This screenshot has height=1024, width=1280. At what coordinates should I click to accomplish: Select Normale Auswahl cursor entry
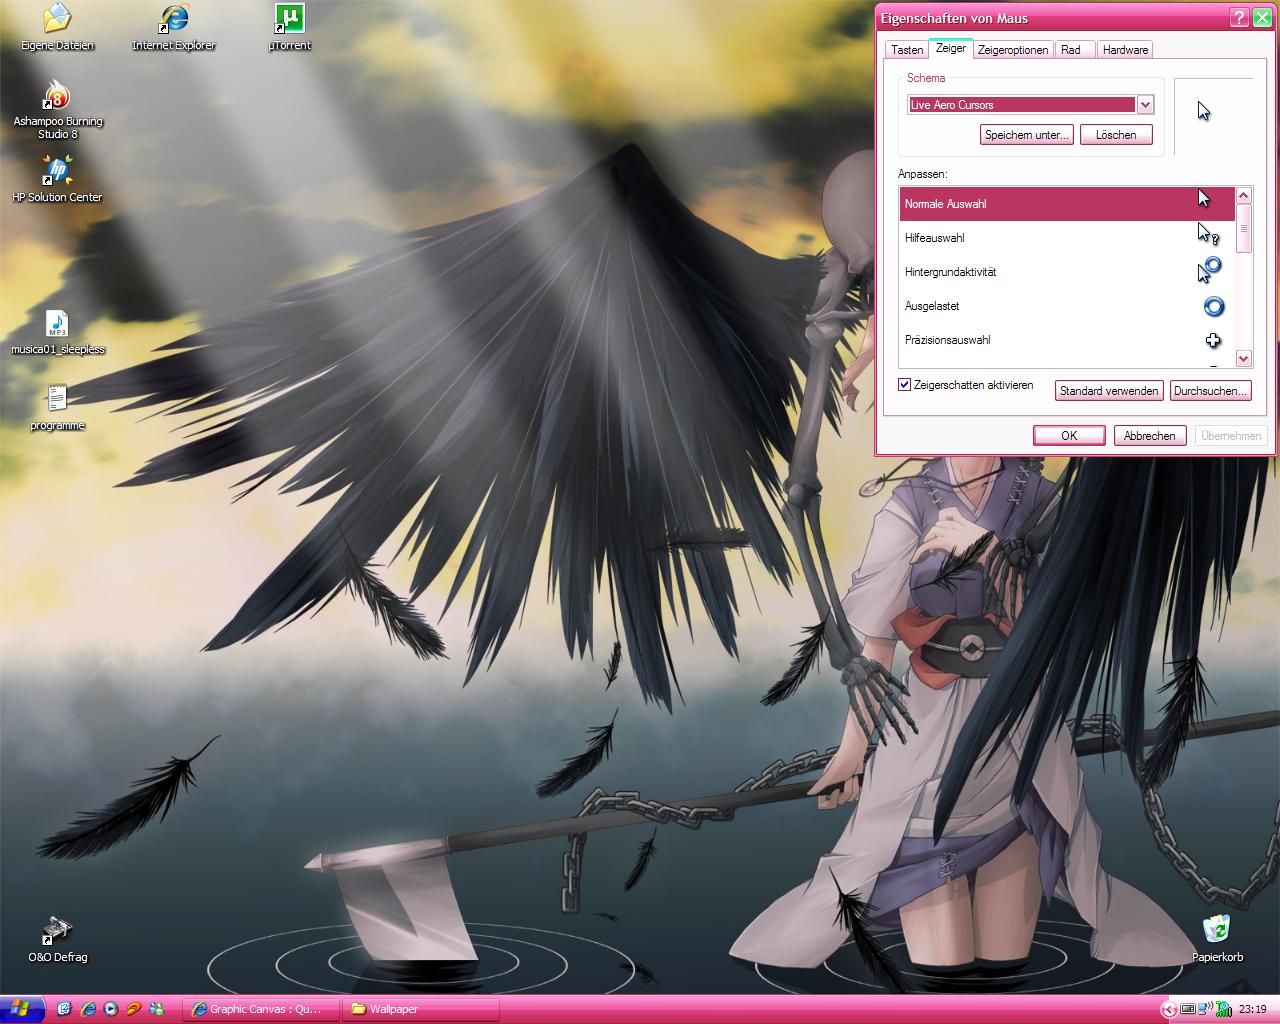1067,204
